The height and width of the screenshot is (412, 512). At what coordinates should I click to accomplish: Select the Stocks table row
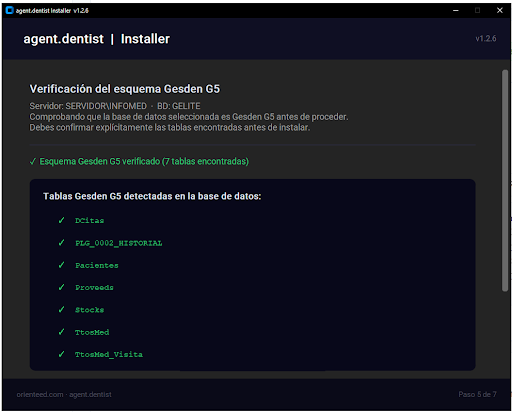click(89, 310)
